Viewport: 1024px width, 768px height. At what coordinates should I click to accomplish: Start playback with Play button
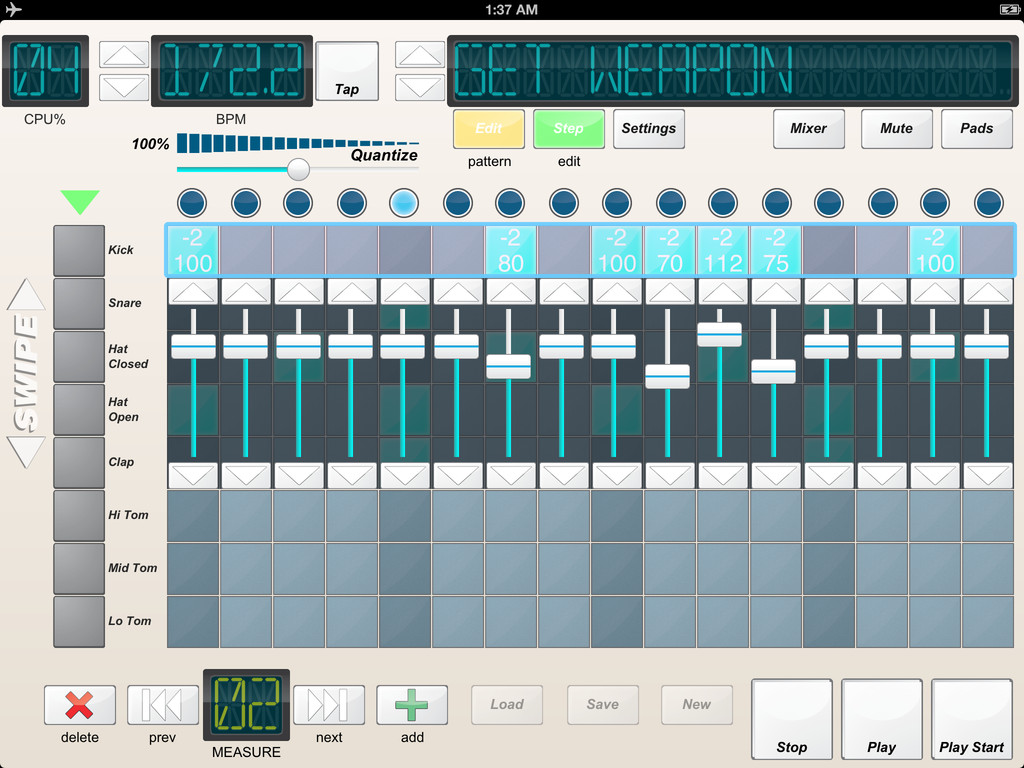882,719
